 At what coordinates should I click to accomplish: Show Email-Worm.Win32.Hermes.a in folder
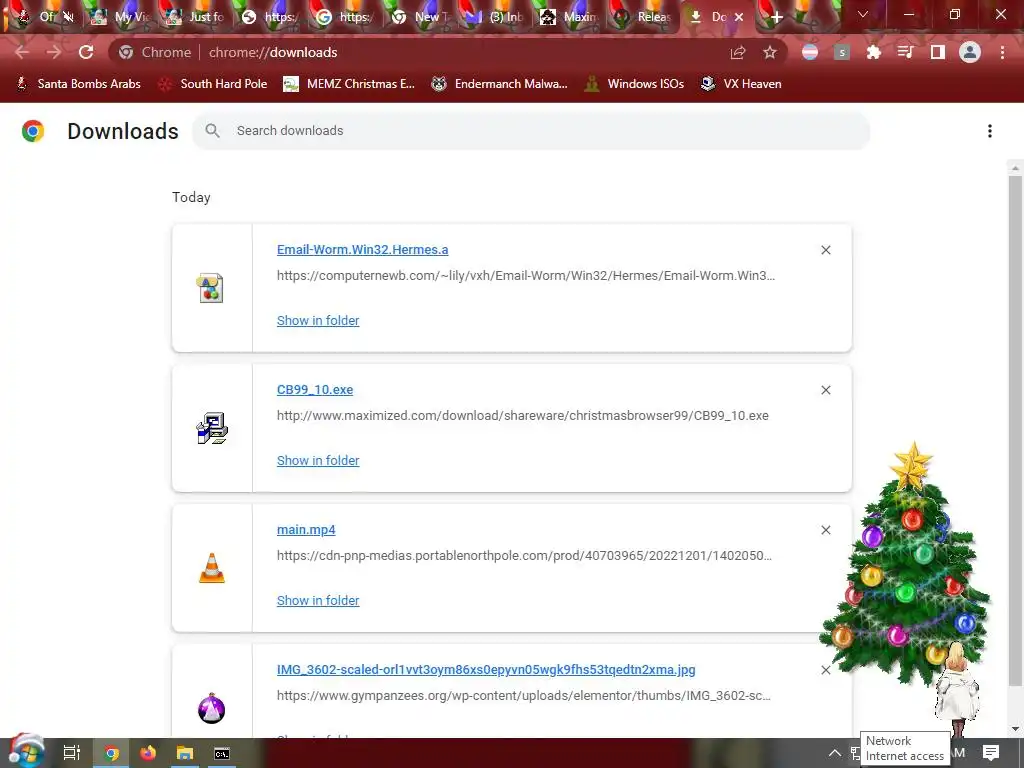[x=318, y=320]
